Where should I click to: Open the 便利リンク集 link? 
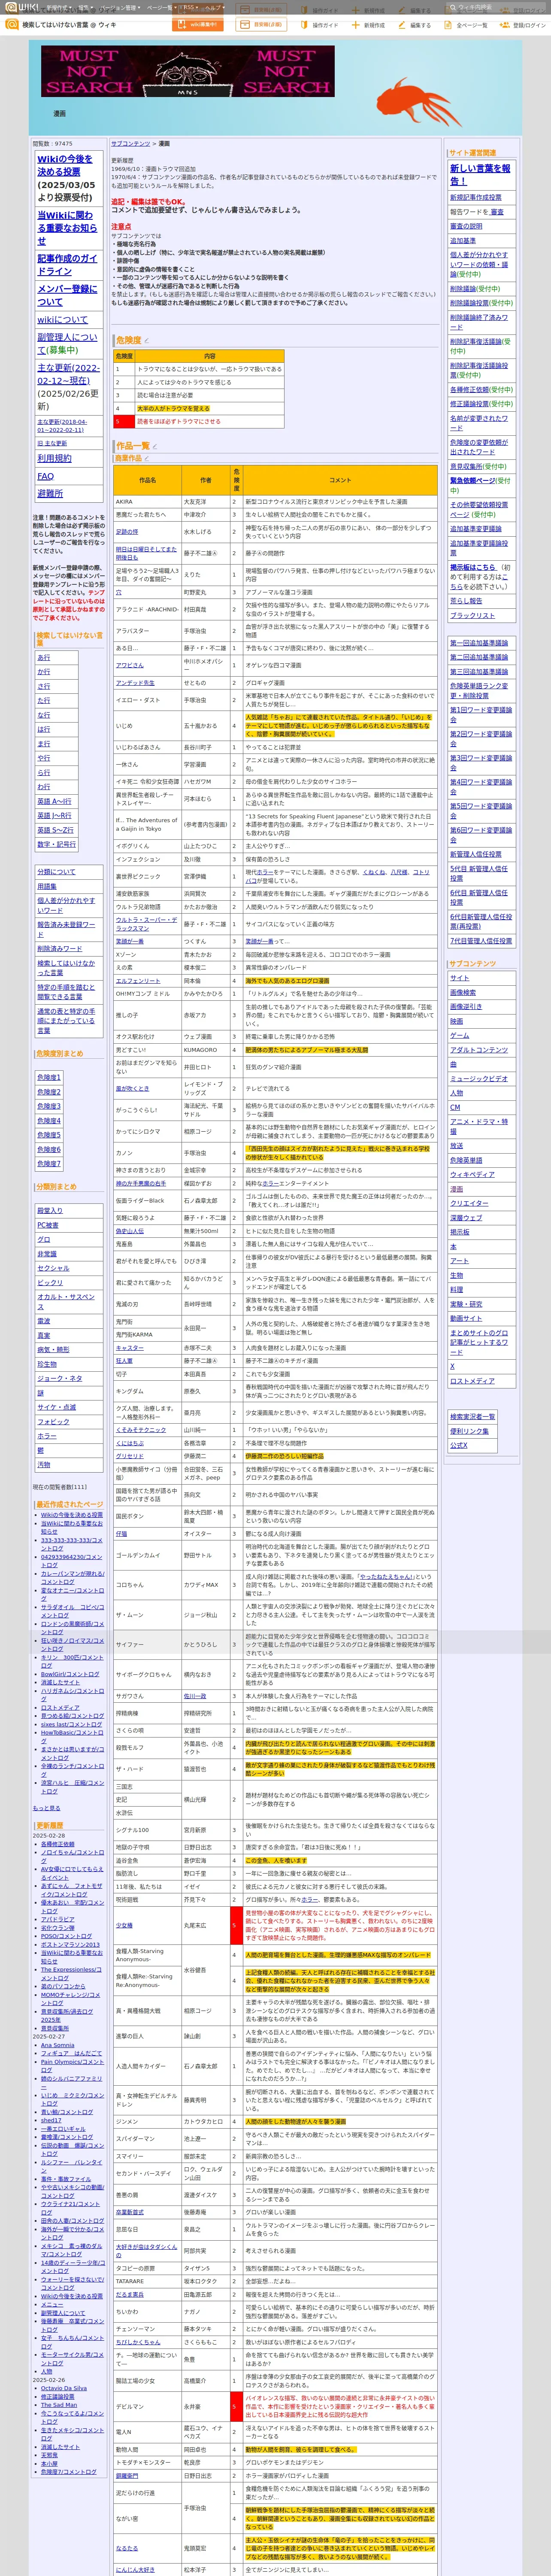click(469, 1431)
